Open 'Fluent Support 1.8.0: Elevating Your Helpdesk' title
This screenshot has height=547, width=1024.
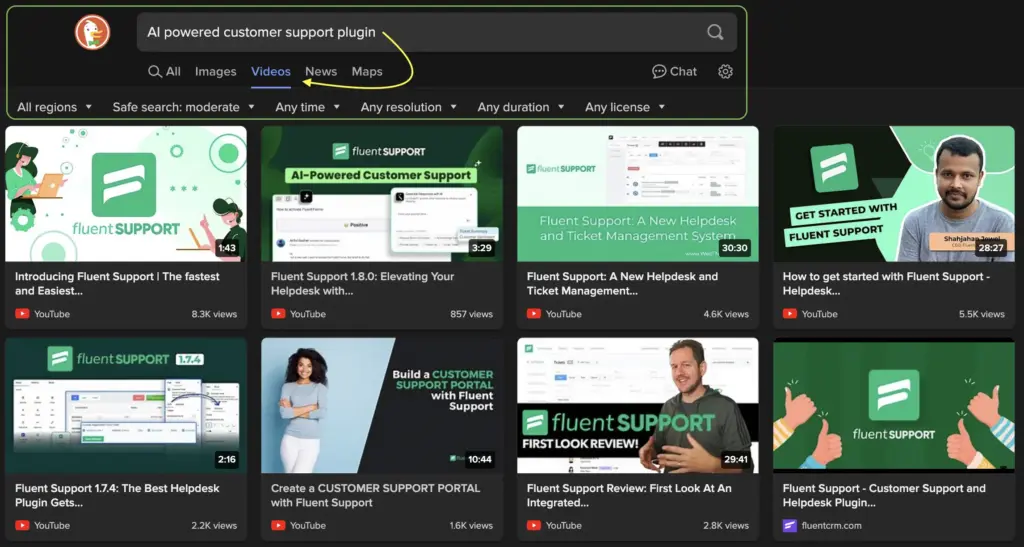362,284
